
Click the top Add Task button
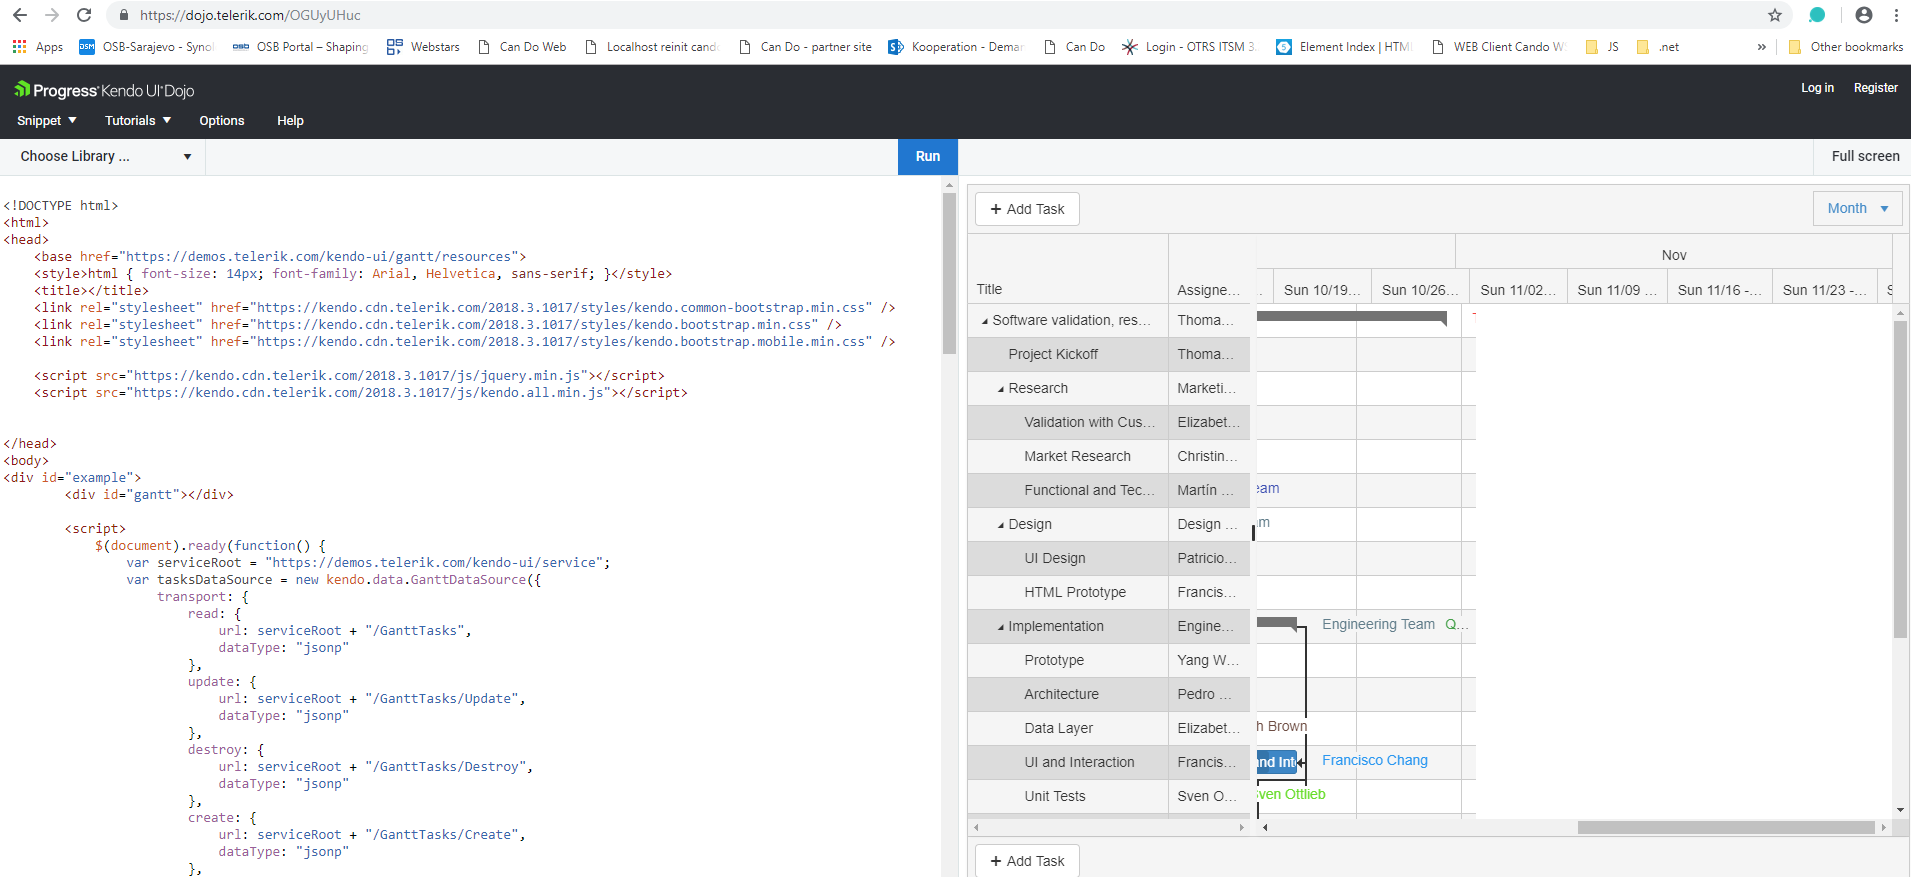tap(1027, 209)
